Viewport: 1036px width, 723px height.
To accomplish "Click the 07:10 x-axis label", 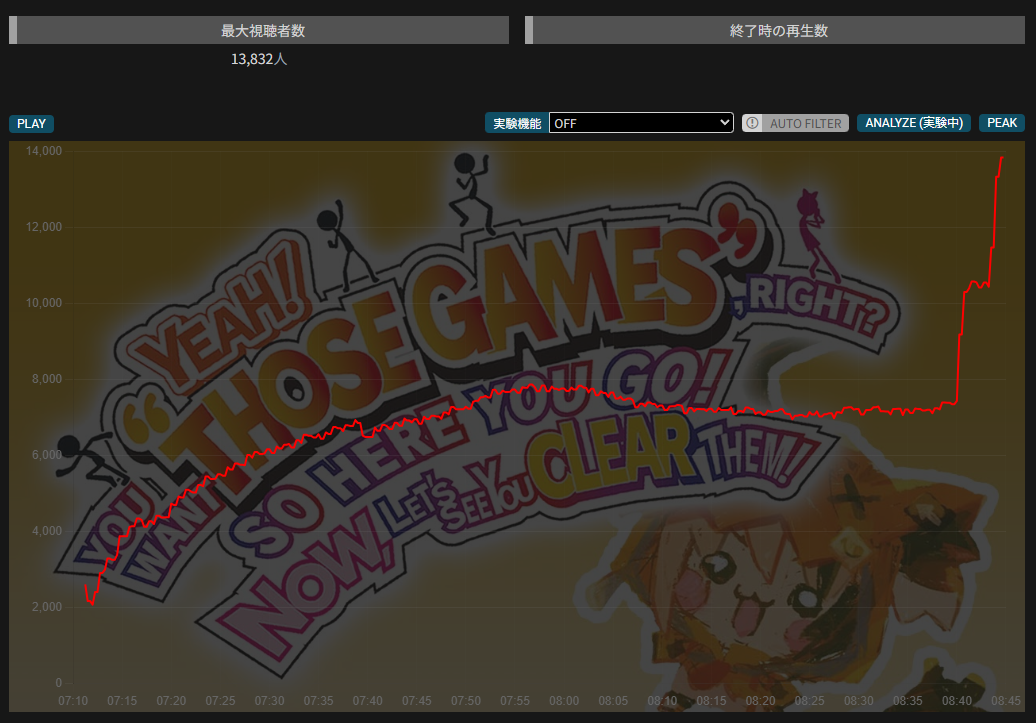I will (73, 701).
